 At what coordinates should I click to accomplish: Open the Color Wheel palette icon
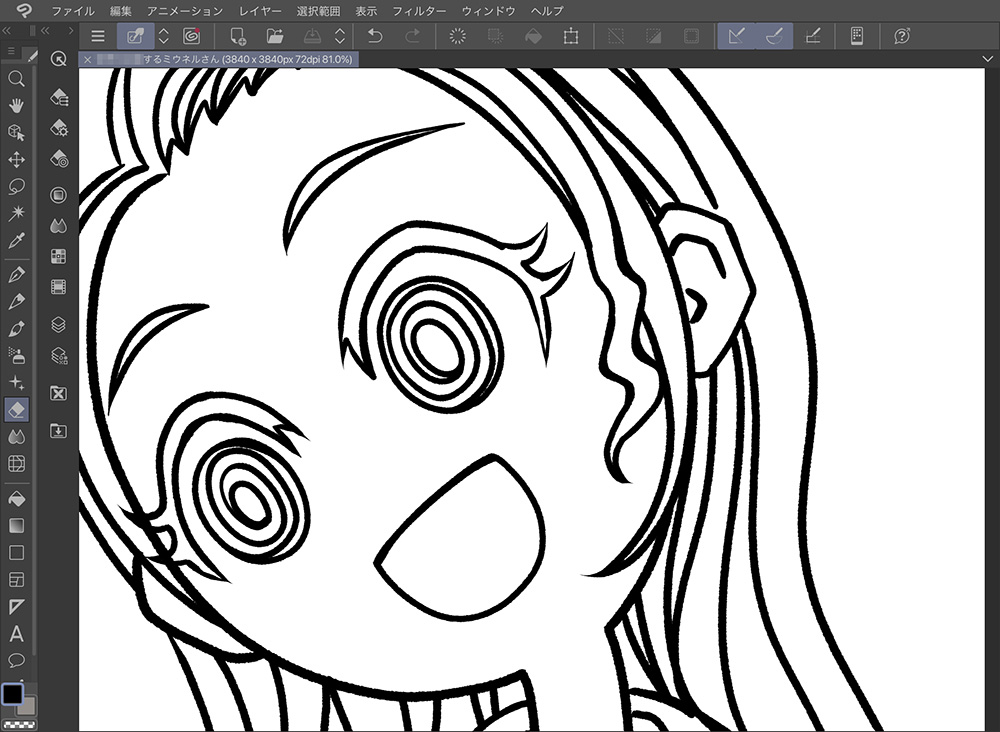(x=59, y=195)
